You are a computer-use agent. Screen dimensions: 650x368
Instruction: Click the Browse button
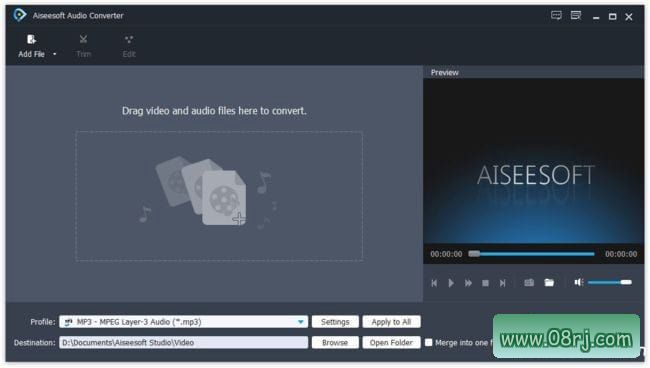coord(335,343)
